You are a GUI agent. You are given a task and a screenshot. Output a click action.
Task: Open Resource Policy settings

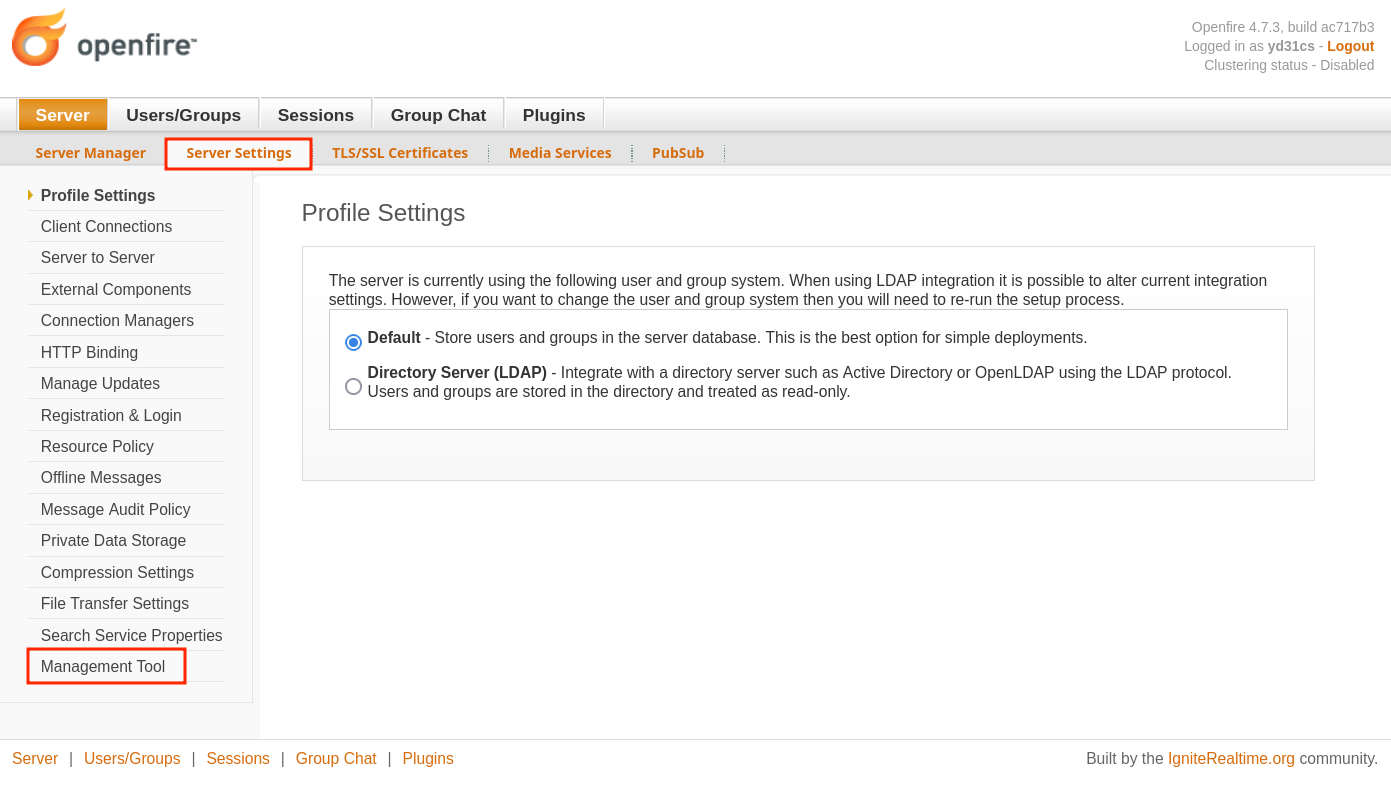coord(97,447)
